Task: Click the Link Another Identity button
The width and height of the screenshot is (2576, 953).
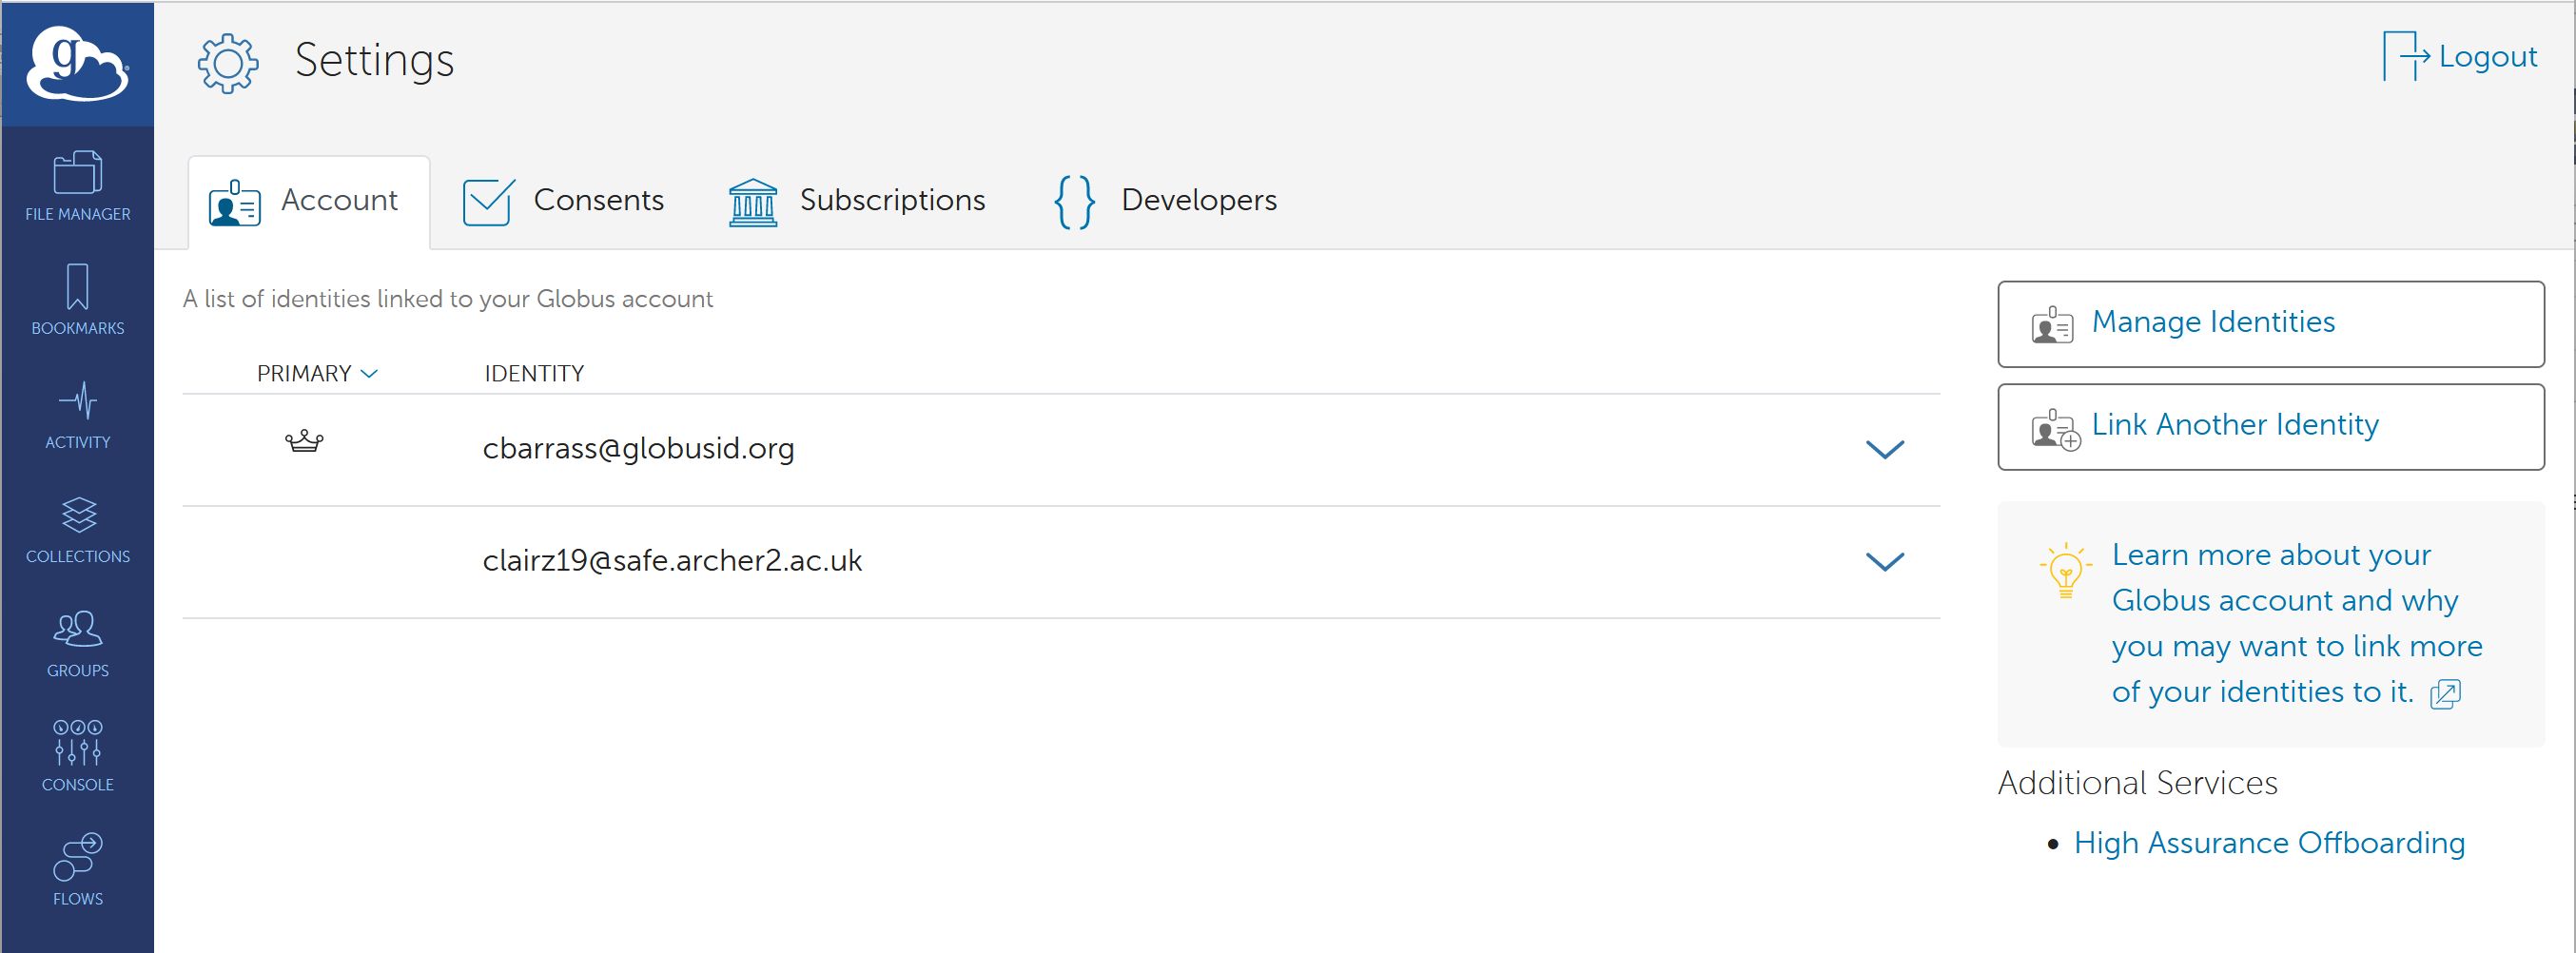Action: 2271,427
